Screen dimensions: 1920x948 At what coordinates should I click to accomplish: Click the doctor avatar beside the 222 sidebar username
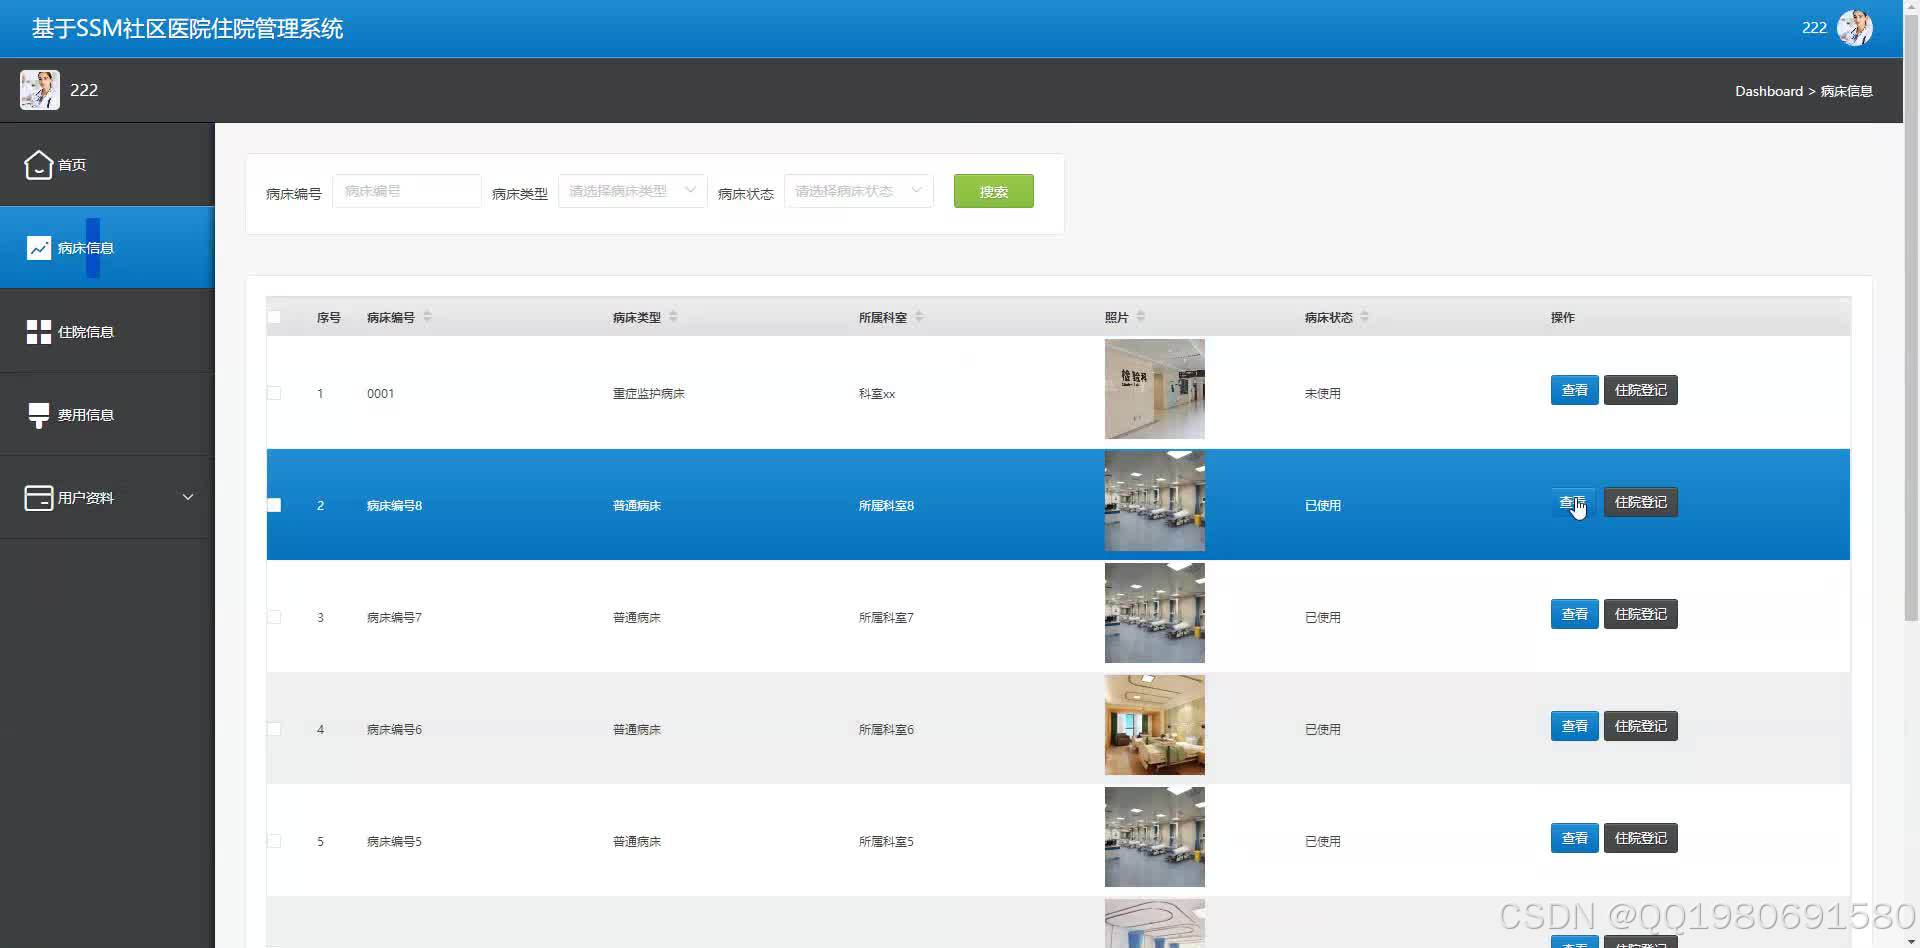[x=39, y=90]
